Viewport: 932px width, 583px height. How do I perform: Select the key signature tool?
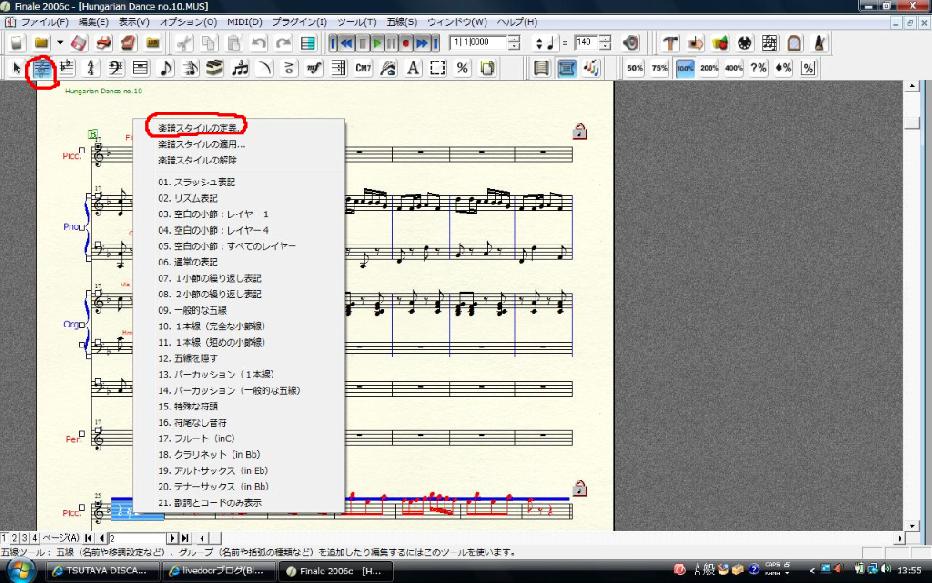(68, 67)
